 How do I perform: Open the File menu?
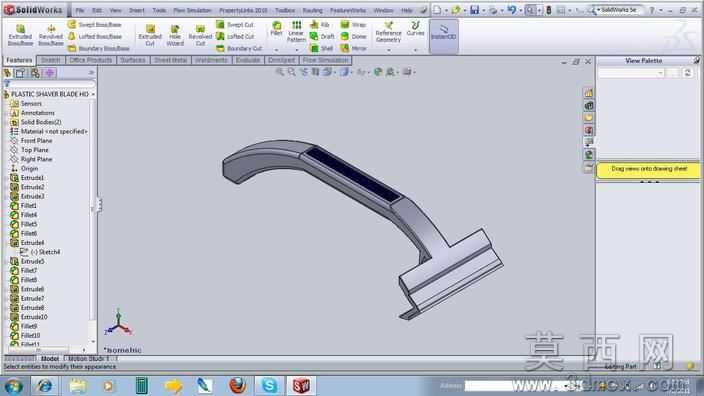pyautogui.click(x=80, y=10)
